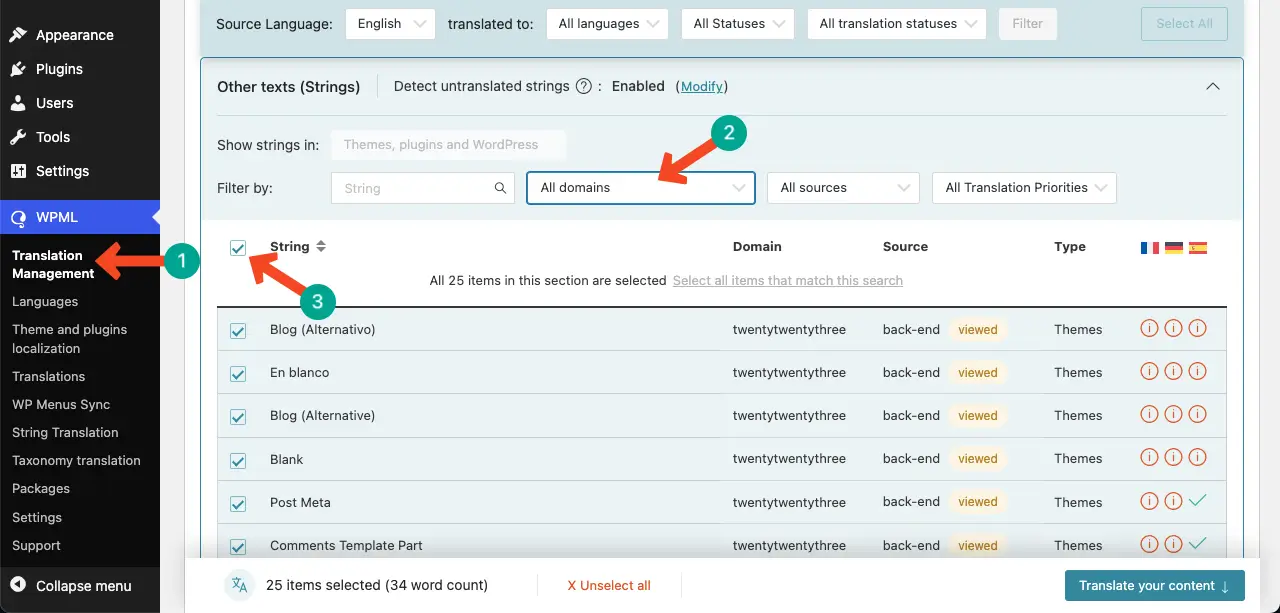Click the Users person icon in sidebar
This screenshot has height=613, width=1280.
(18, 103)
